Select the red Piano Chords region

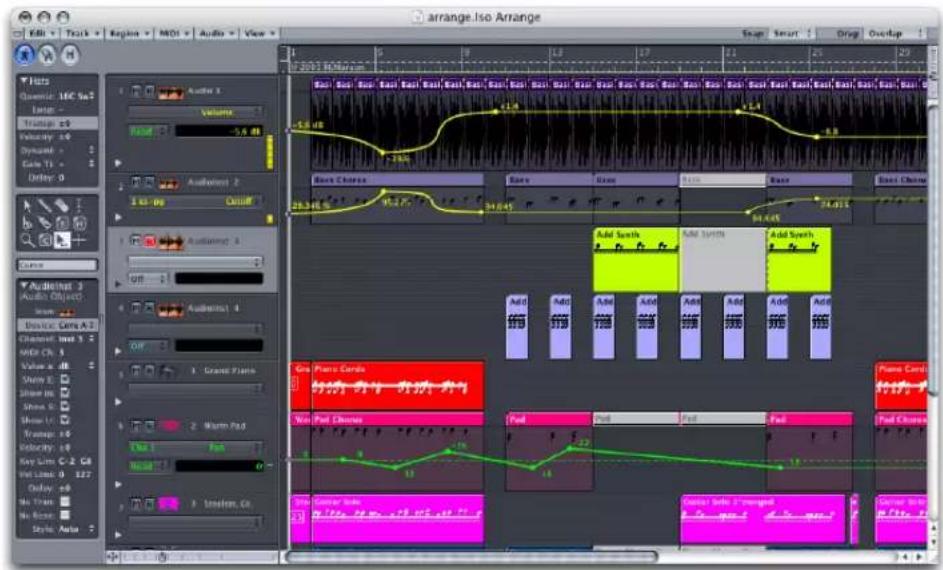click(x=398, y=385)
